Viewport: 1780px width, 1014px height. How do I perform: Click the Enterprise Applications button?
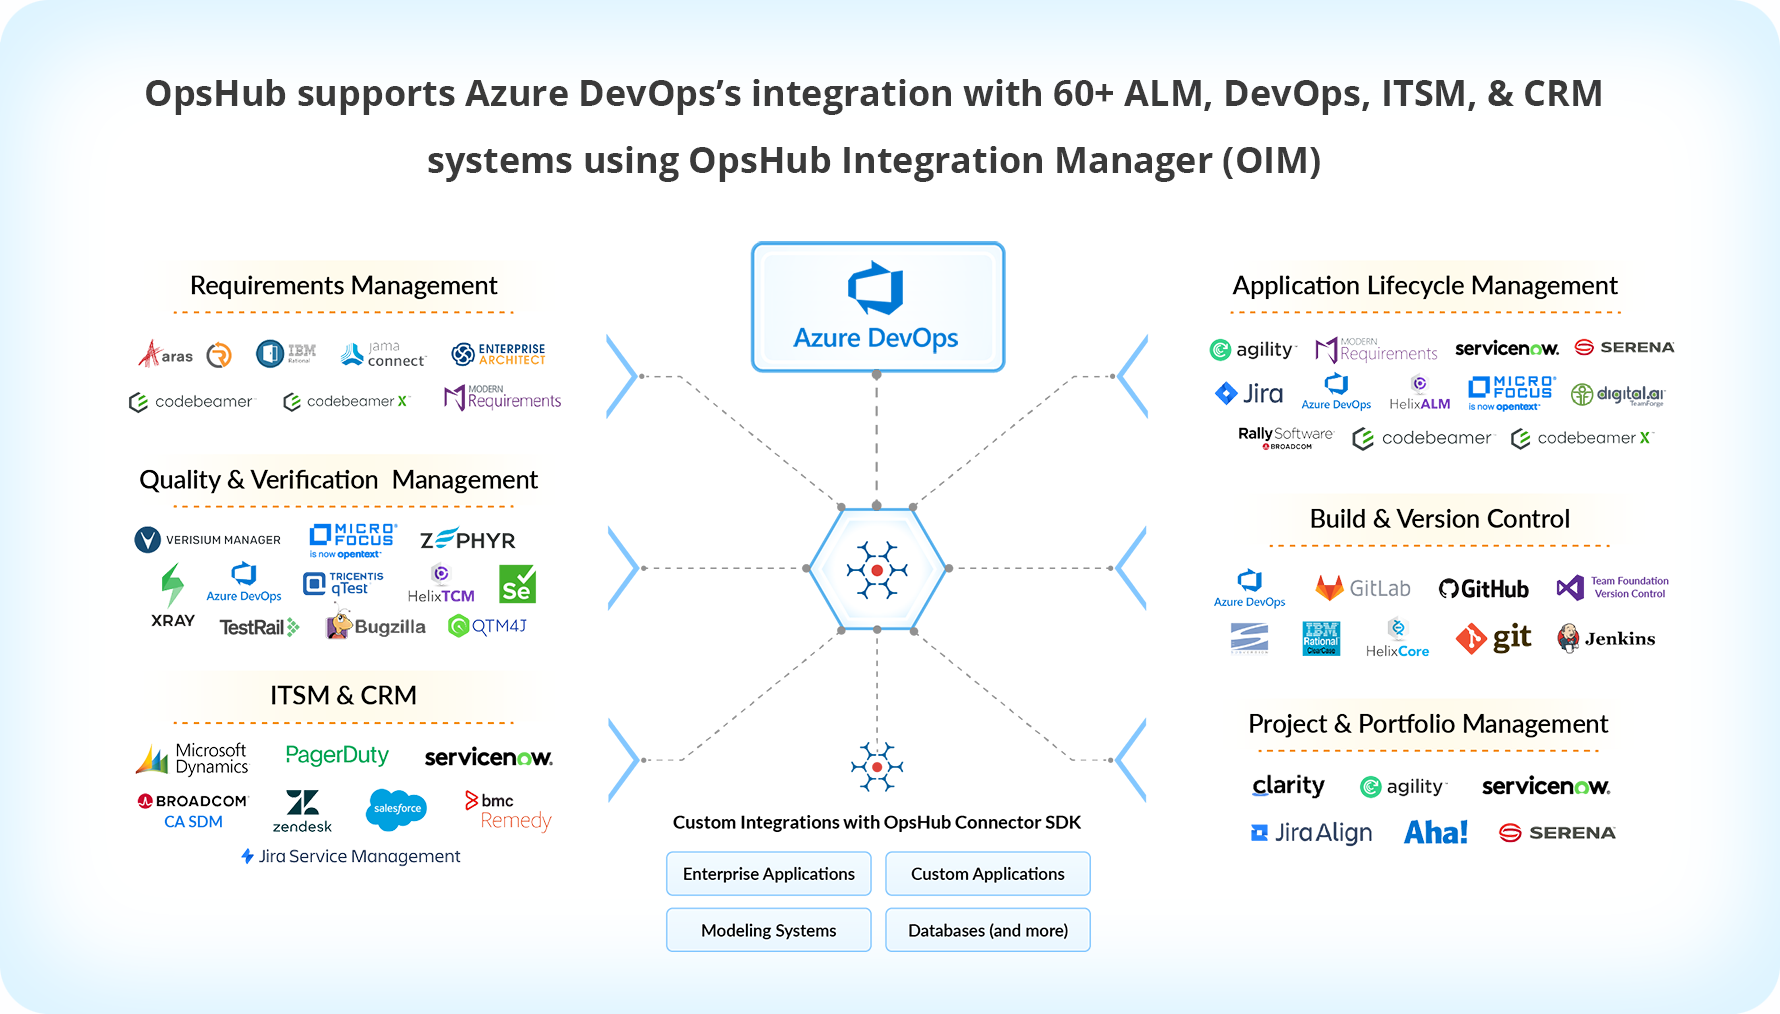coord(768,873)
